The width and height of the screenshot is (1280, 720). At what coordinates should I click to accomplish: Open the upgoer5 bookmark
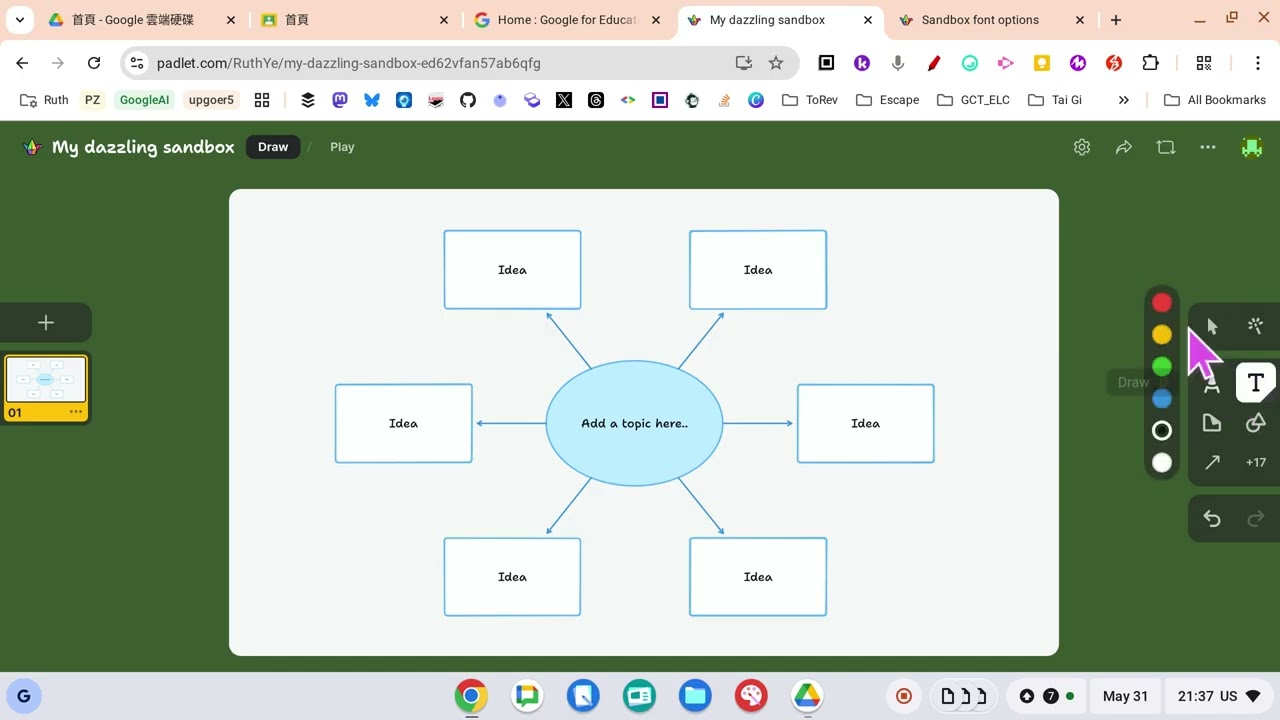[211, 100]
